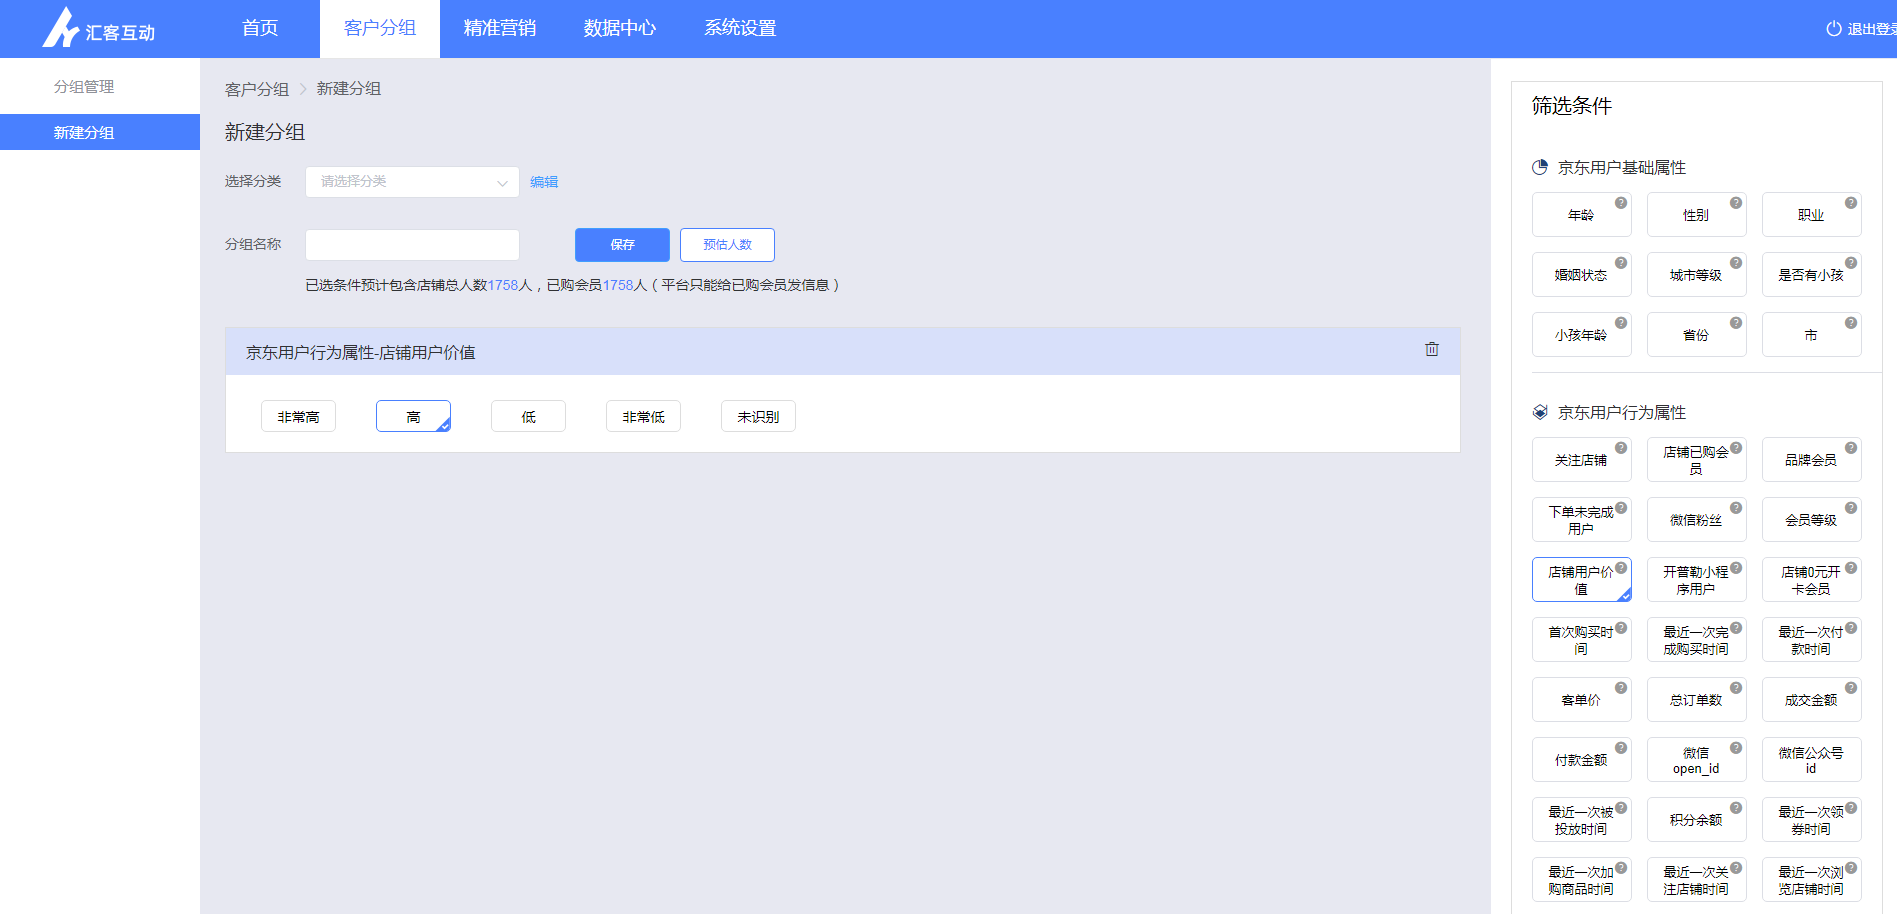Open the 数据中心 tab
The height and width of the screenshot is (914, 1897).
(x=620, y=29)
